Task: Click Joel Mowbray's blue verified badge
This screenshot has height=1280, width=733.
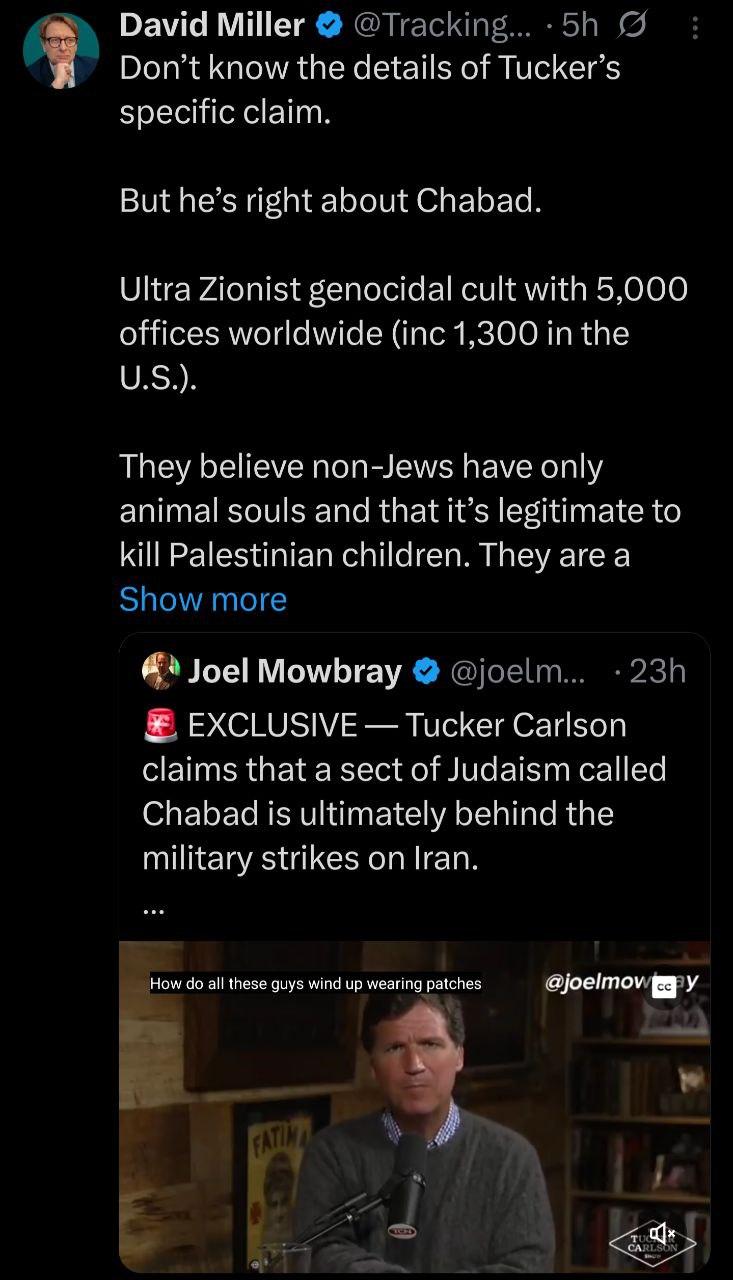Action: coord(427,671)
